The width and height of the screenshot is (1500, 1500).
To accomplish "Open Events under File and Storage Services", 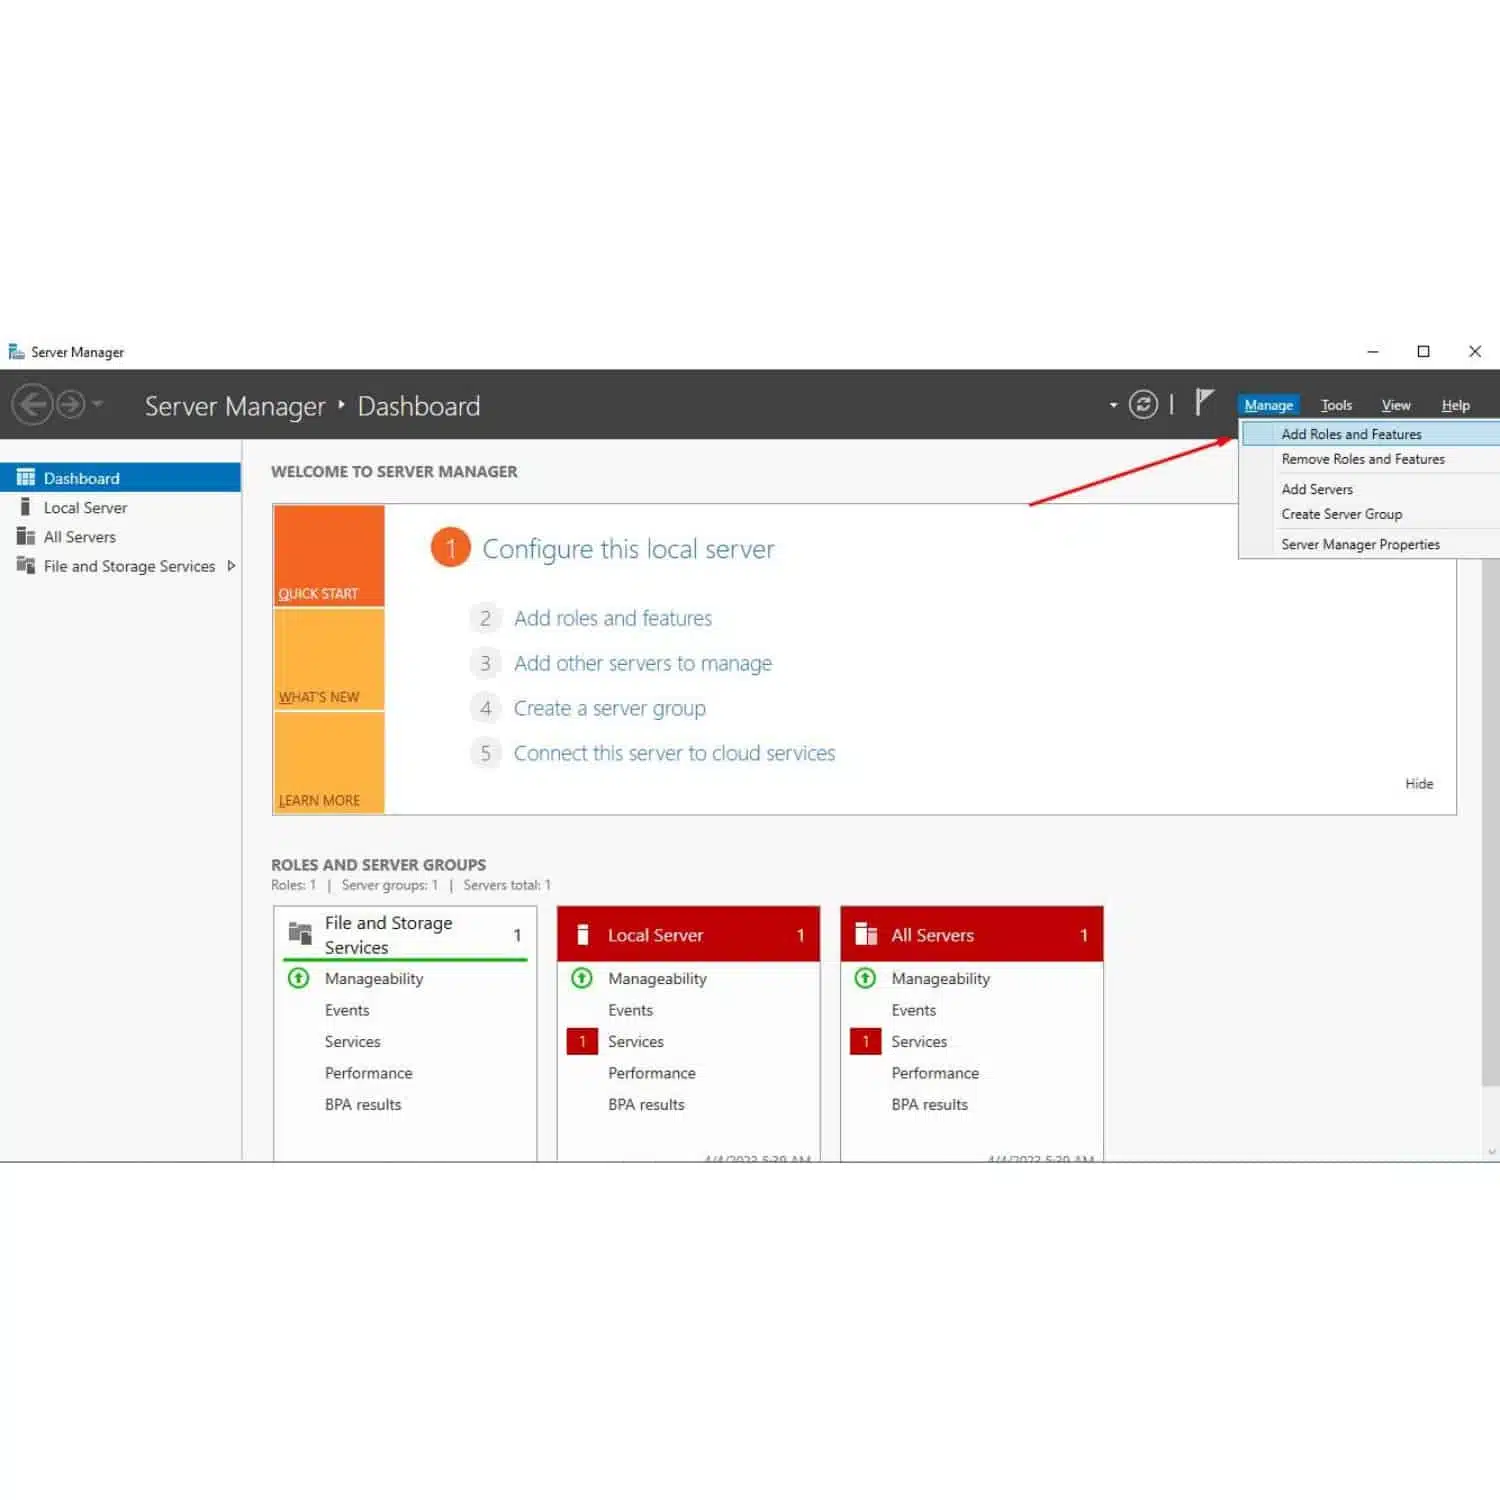I will click(347, 1010).
